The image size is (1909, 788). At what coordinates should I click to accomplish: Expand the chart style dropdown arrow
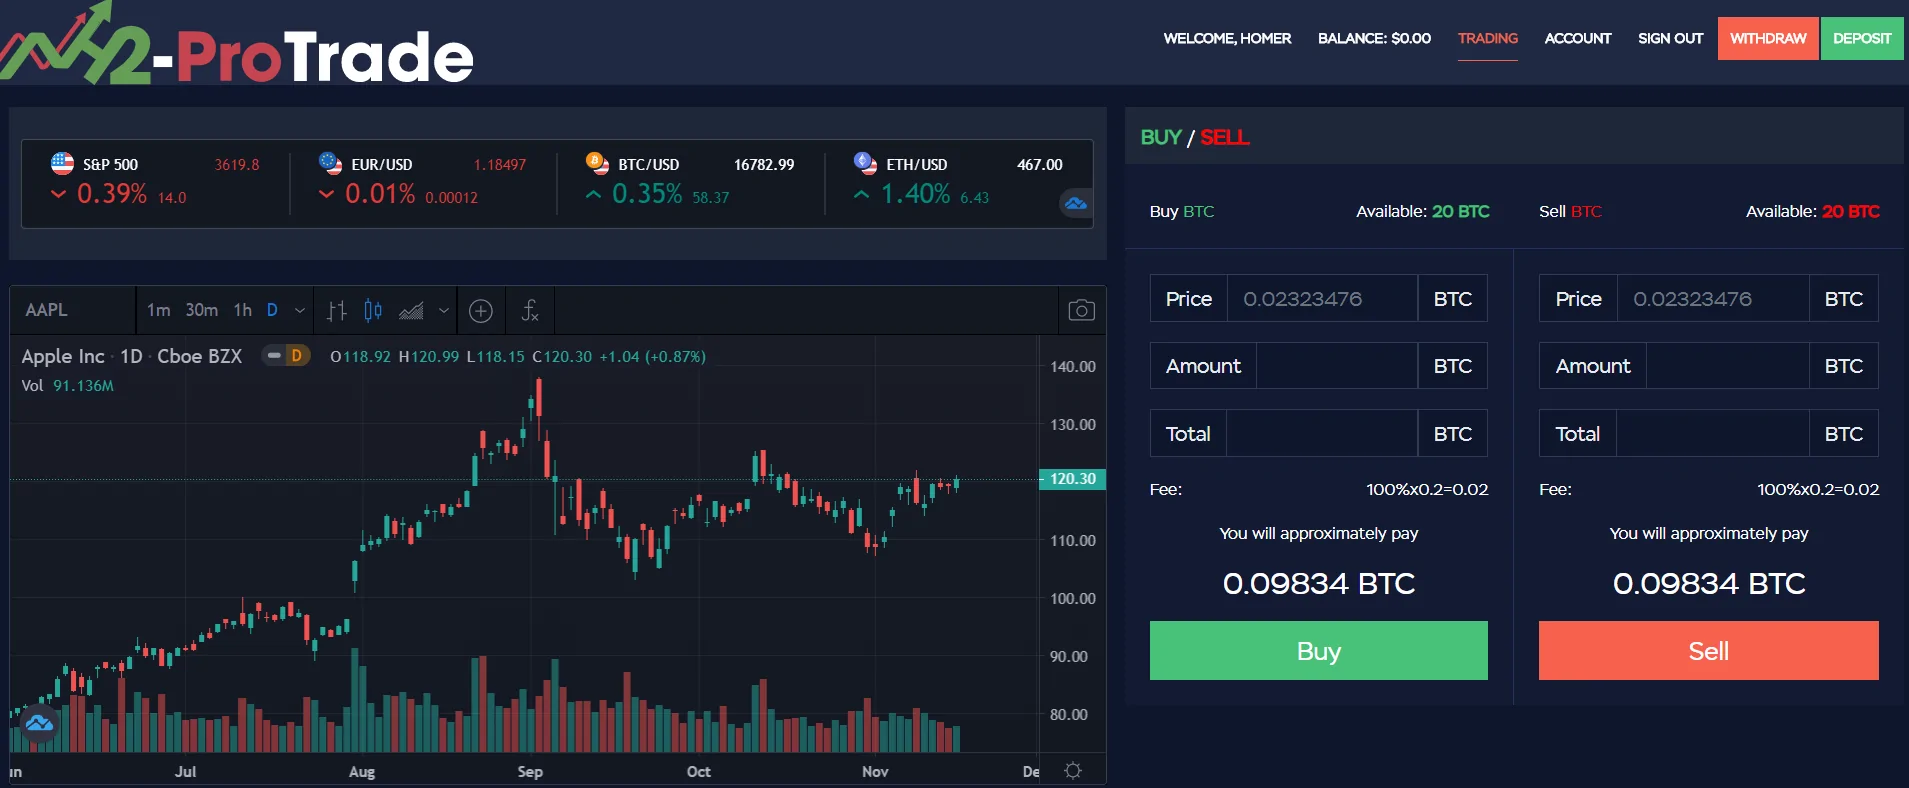click(444, 311)
